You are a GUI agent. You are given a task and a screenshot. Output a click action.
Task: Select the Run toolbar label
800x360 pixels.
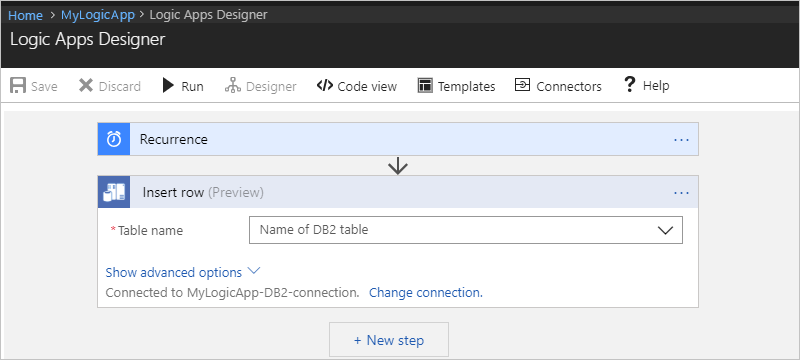(x=192, y=87)
